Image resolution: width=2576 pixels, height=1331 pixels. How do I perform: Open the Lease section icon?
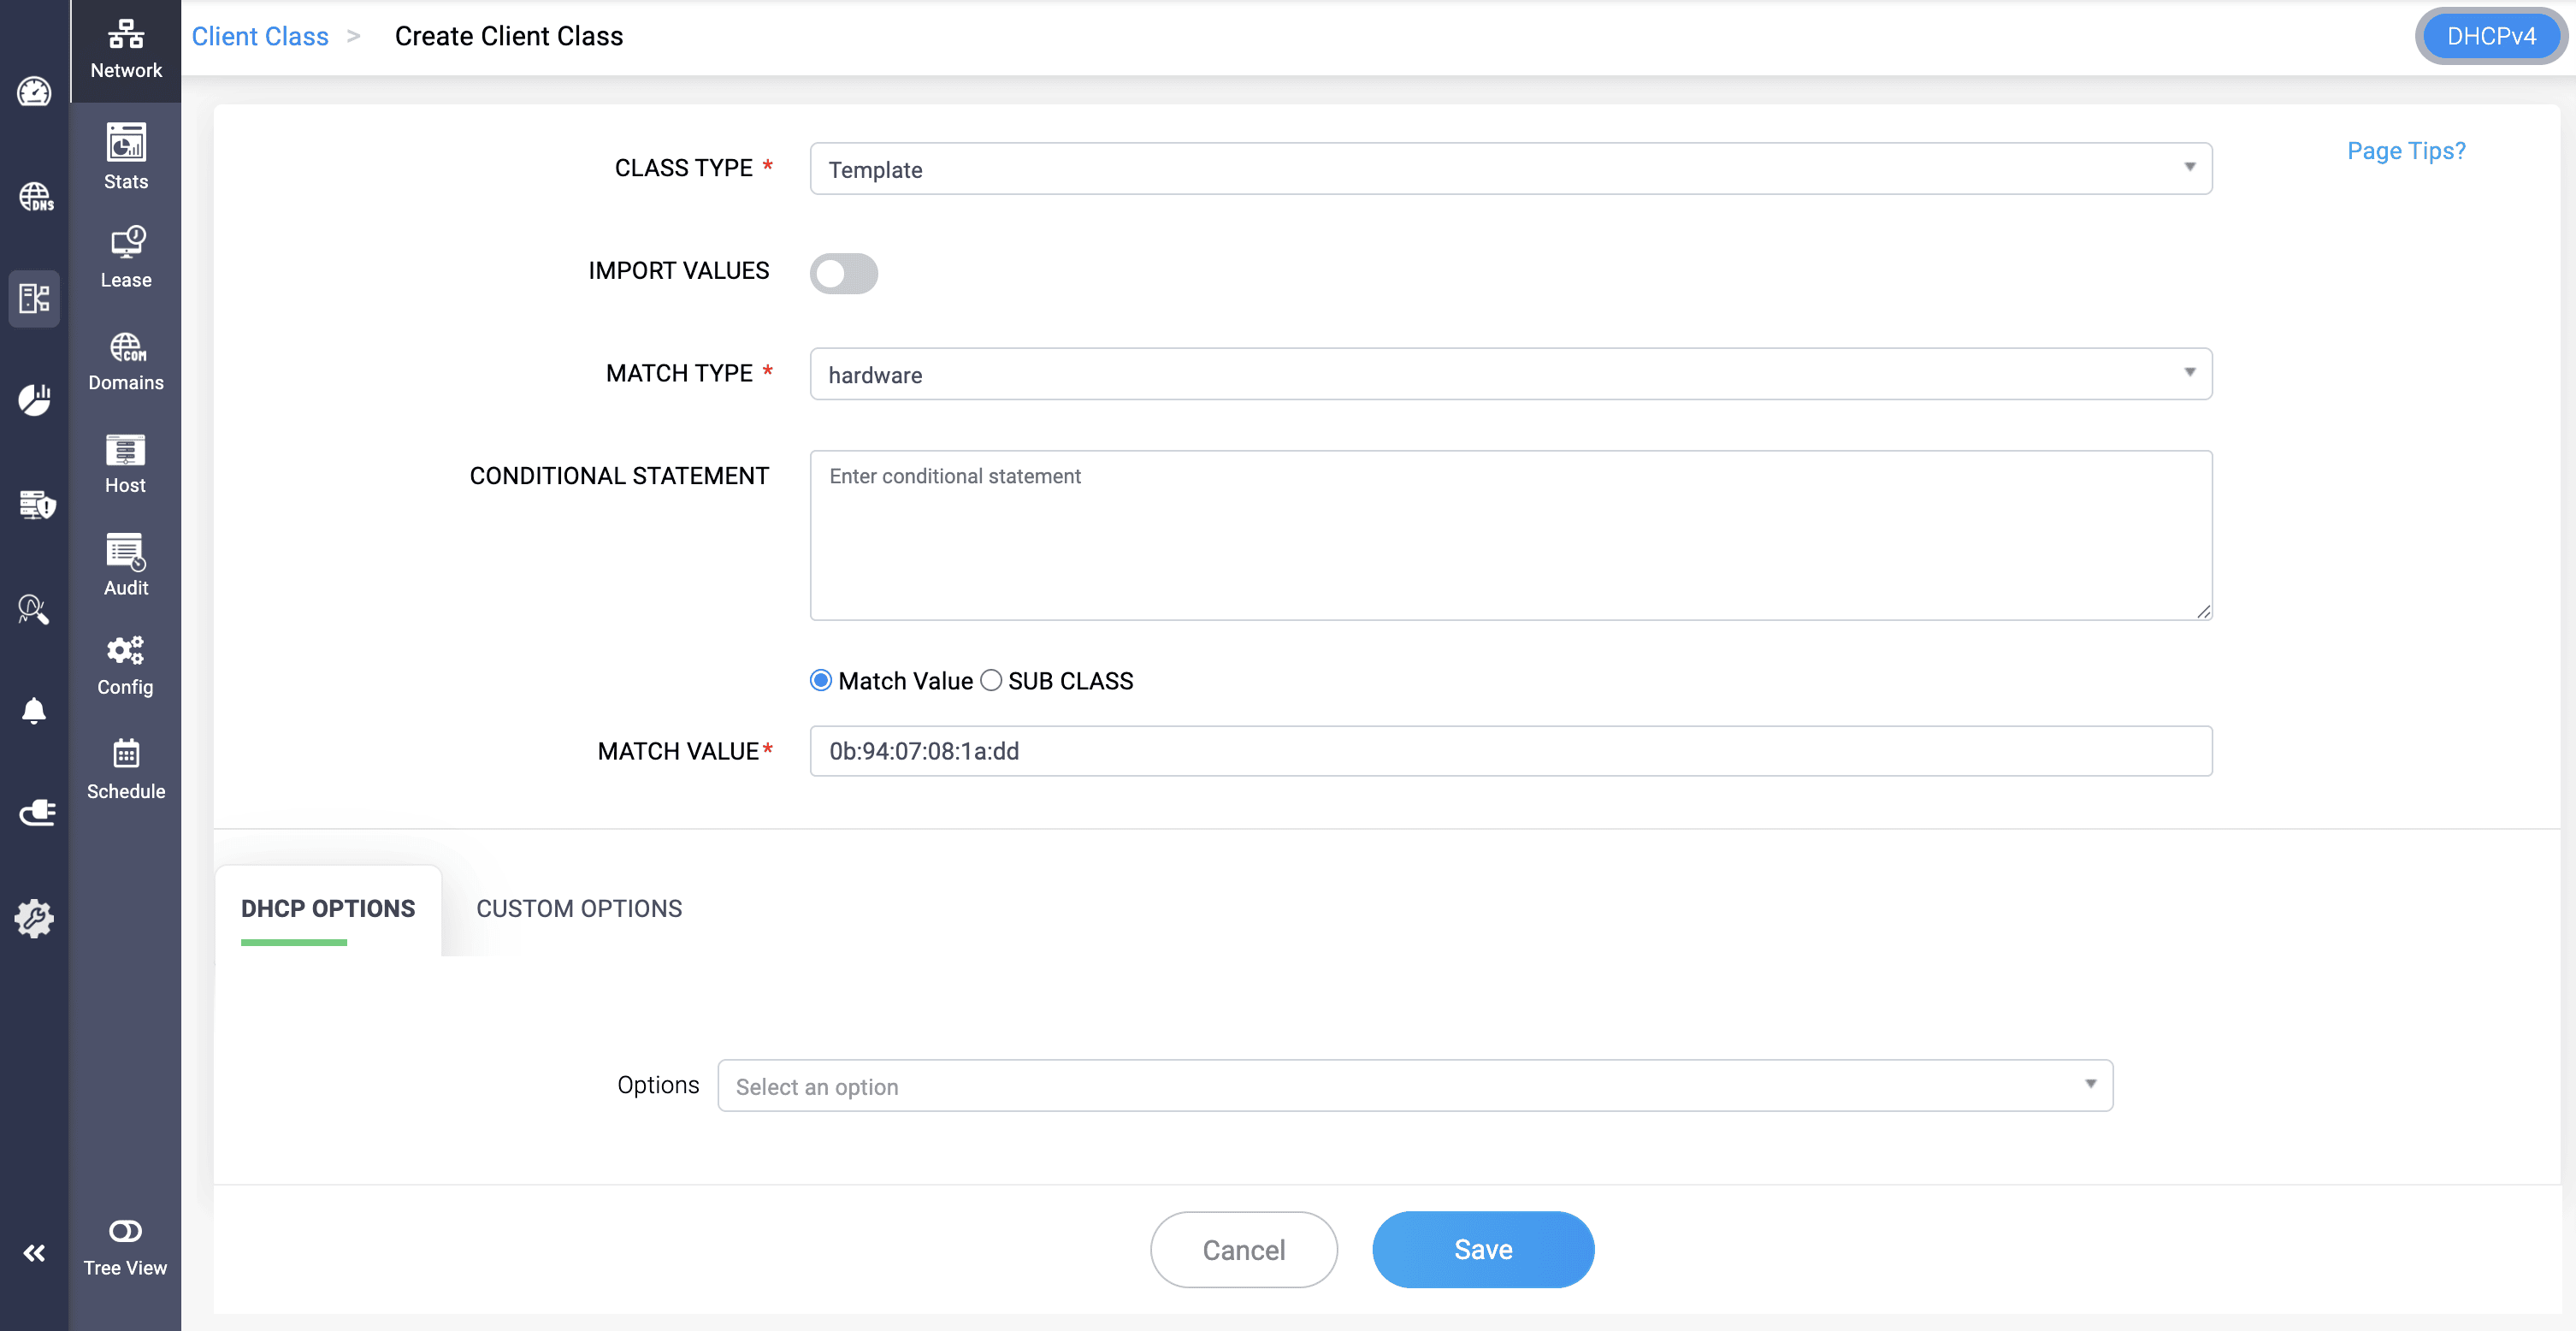click(125, 256)
